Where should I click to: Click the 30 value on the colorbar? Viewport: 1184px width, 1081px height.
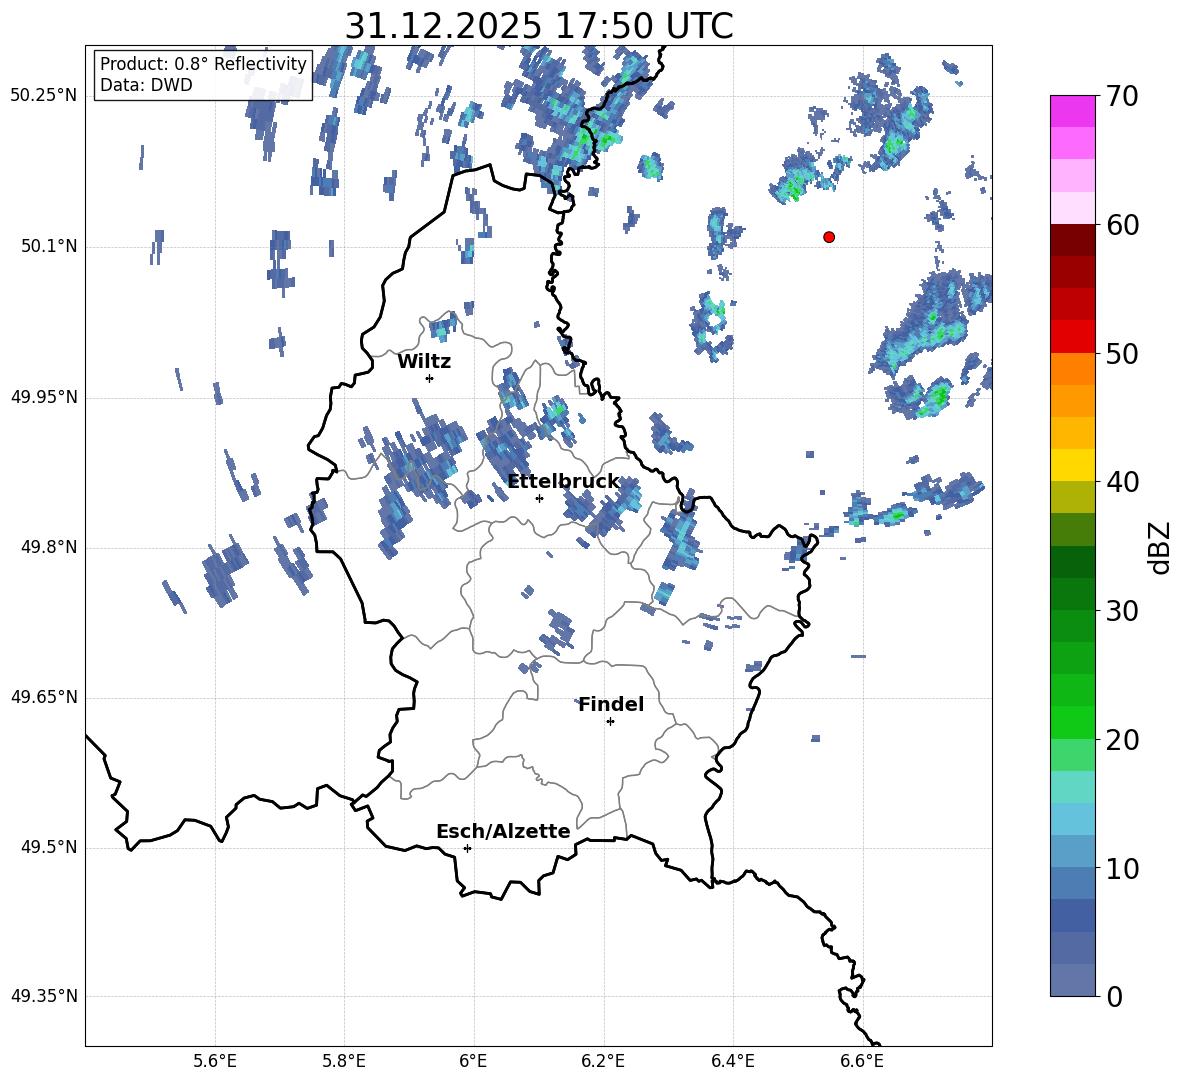tap(1122, 611)
